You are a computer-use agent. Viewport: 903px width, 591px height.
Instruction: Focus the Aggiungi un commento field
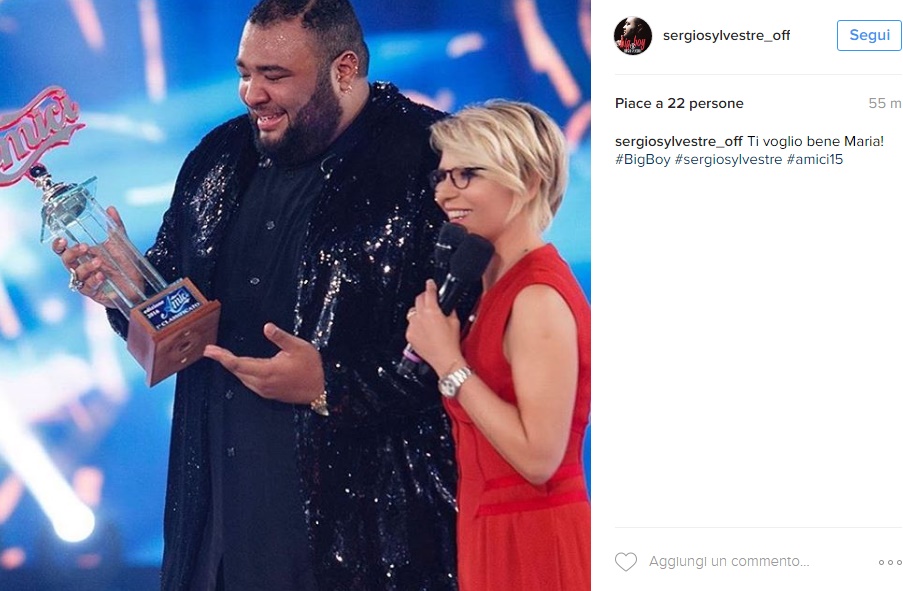729,562
